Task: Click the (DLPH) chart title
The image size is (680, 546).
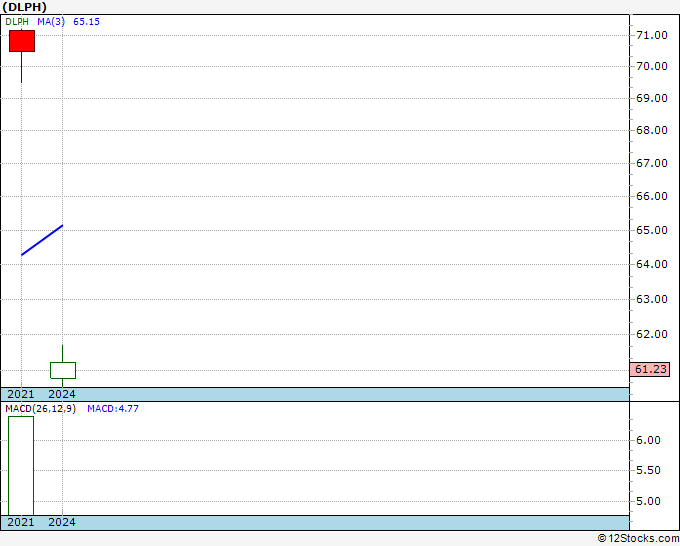Action: click(x=24, y=7)
